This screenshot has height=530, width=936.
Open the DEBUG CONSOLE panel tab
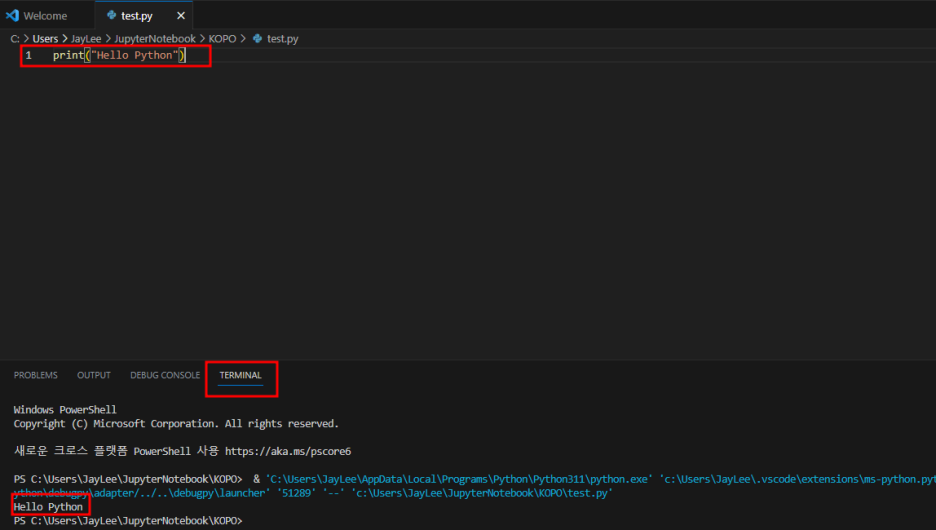click(x=165, y=375)
